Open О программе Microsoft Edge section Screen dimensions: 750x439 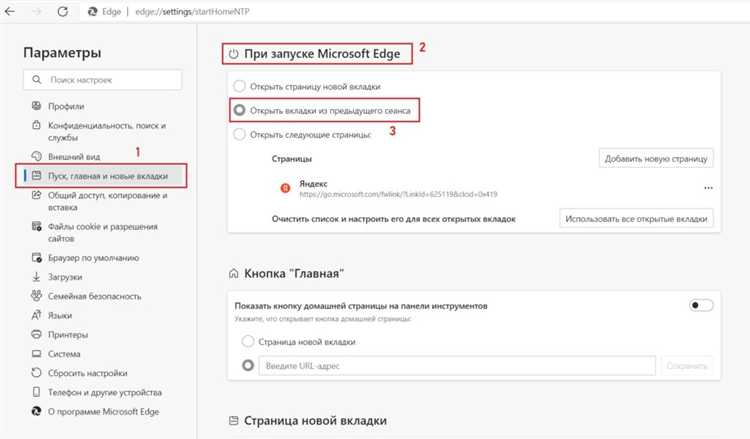coord(103,411)
